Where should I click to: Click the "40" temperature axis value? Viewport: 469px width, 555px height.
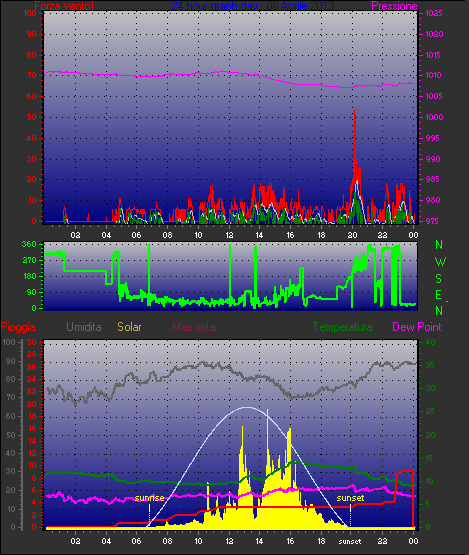pyautogui.click(x=430, y=342)
